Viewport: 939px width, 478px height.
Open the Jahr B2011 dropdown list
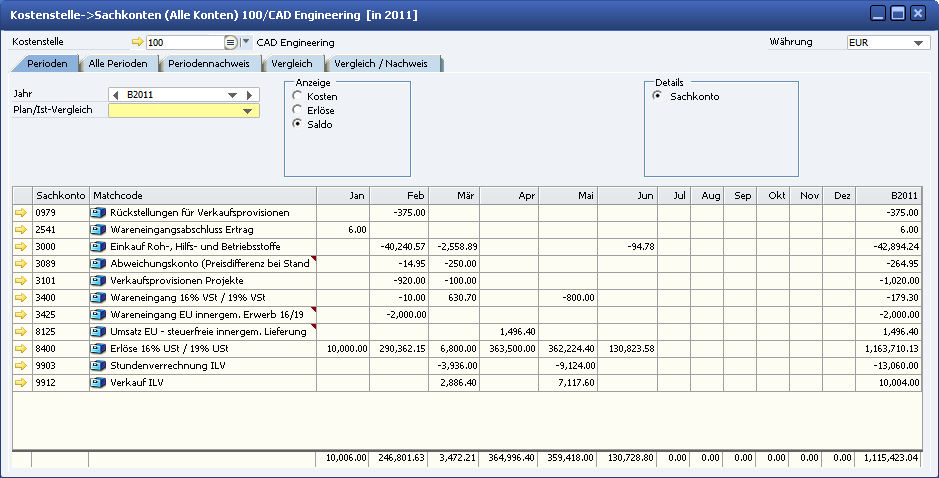232,95
